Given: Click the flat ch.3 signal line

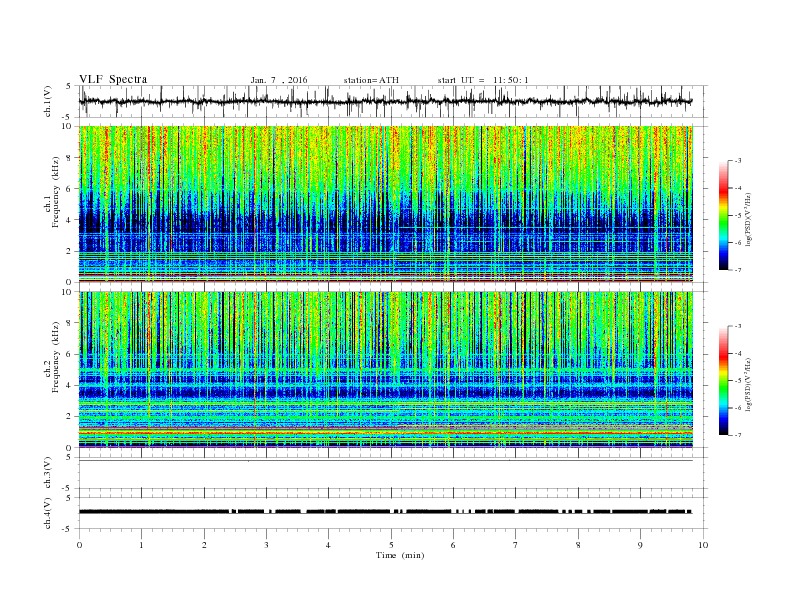Looking at the screenshot, I should pyautogui.click(x=386, y=460).
